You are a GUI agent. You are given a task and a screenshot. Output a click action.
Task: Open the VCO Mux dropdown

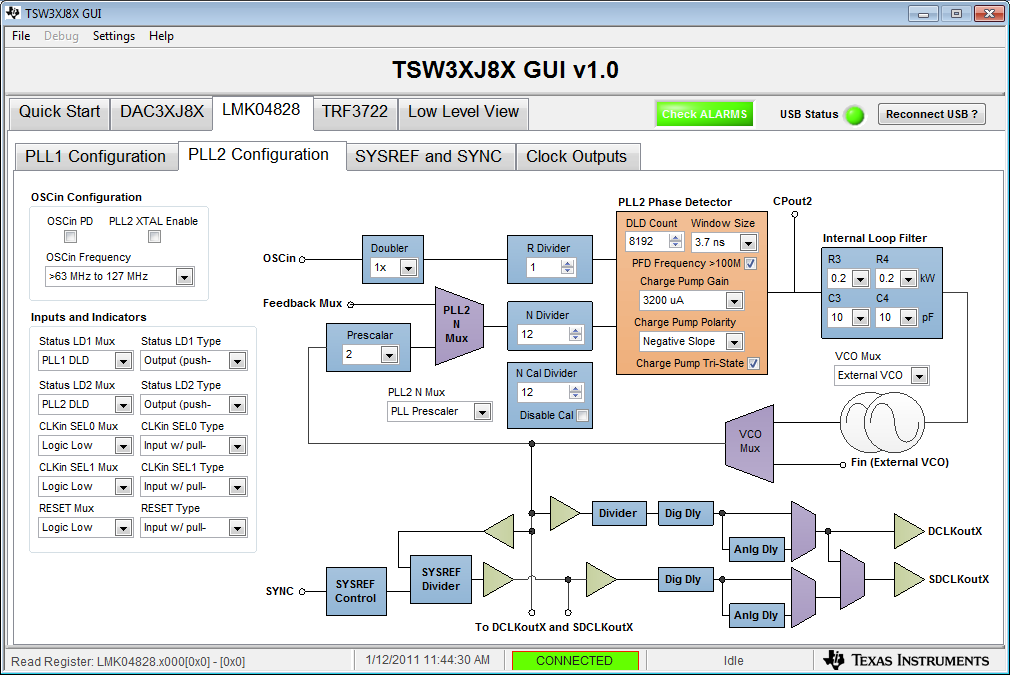920,376
